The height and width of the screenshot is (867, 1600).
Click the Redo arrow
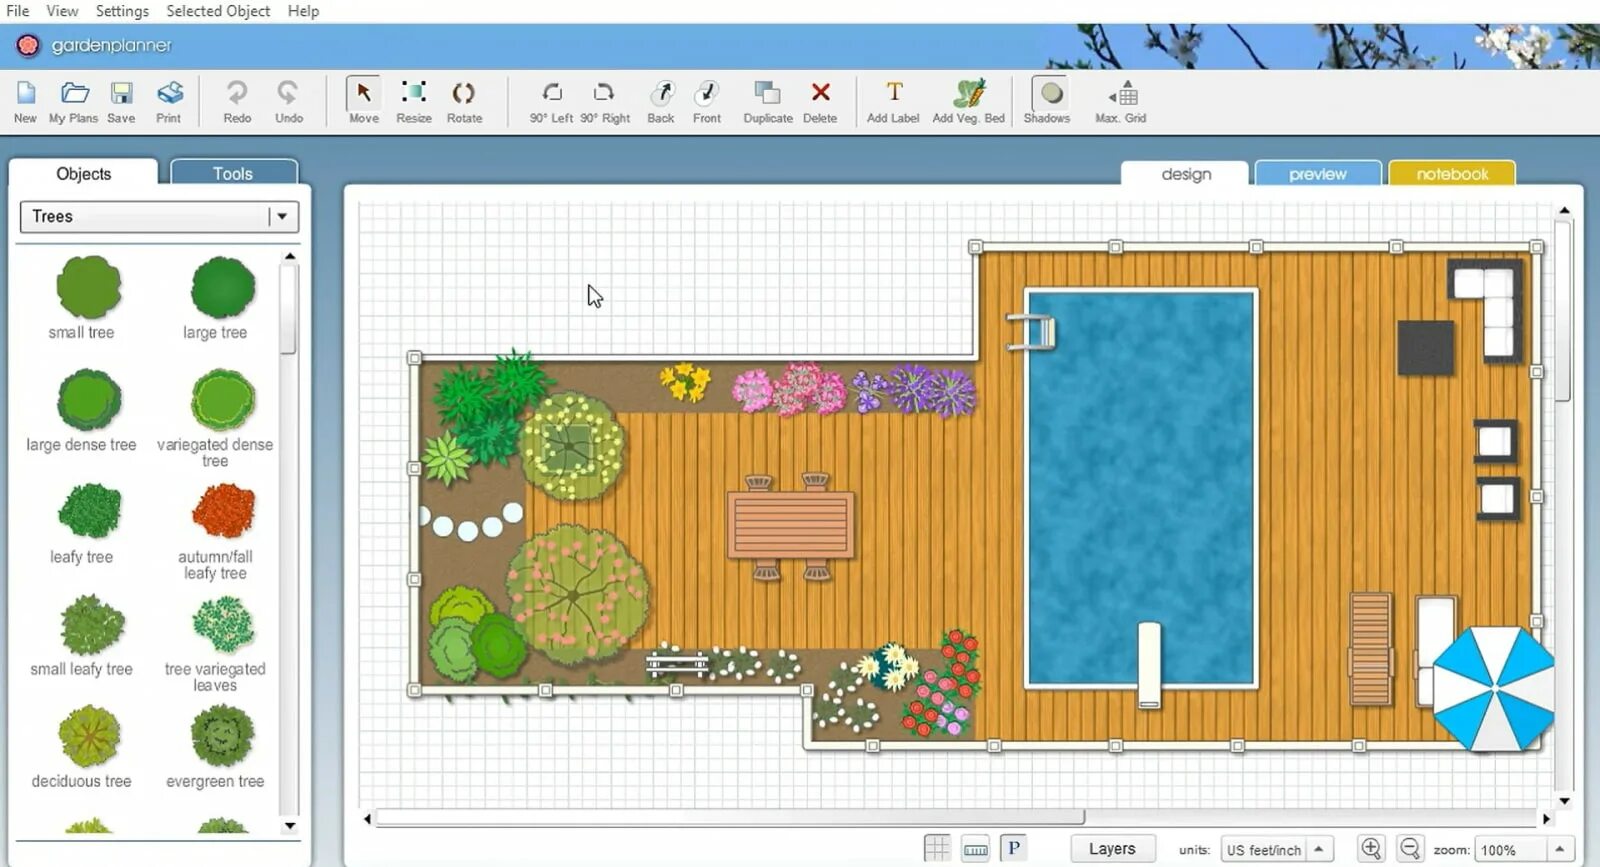pyautogui.click(x=237, y=93)
